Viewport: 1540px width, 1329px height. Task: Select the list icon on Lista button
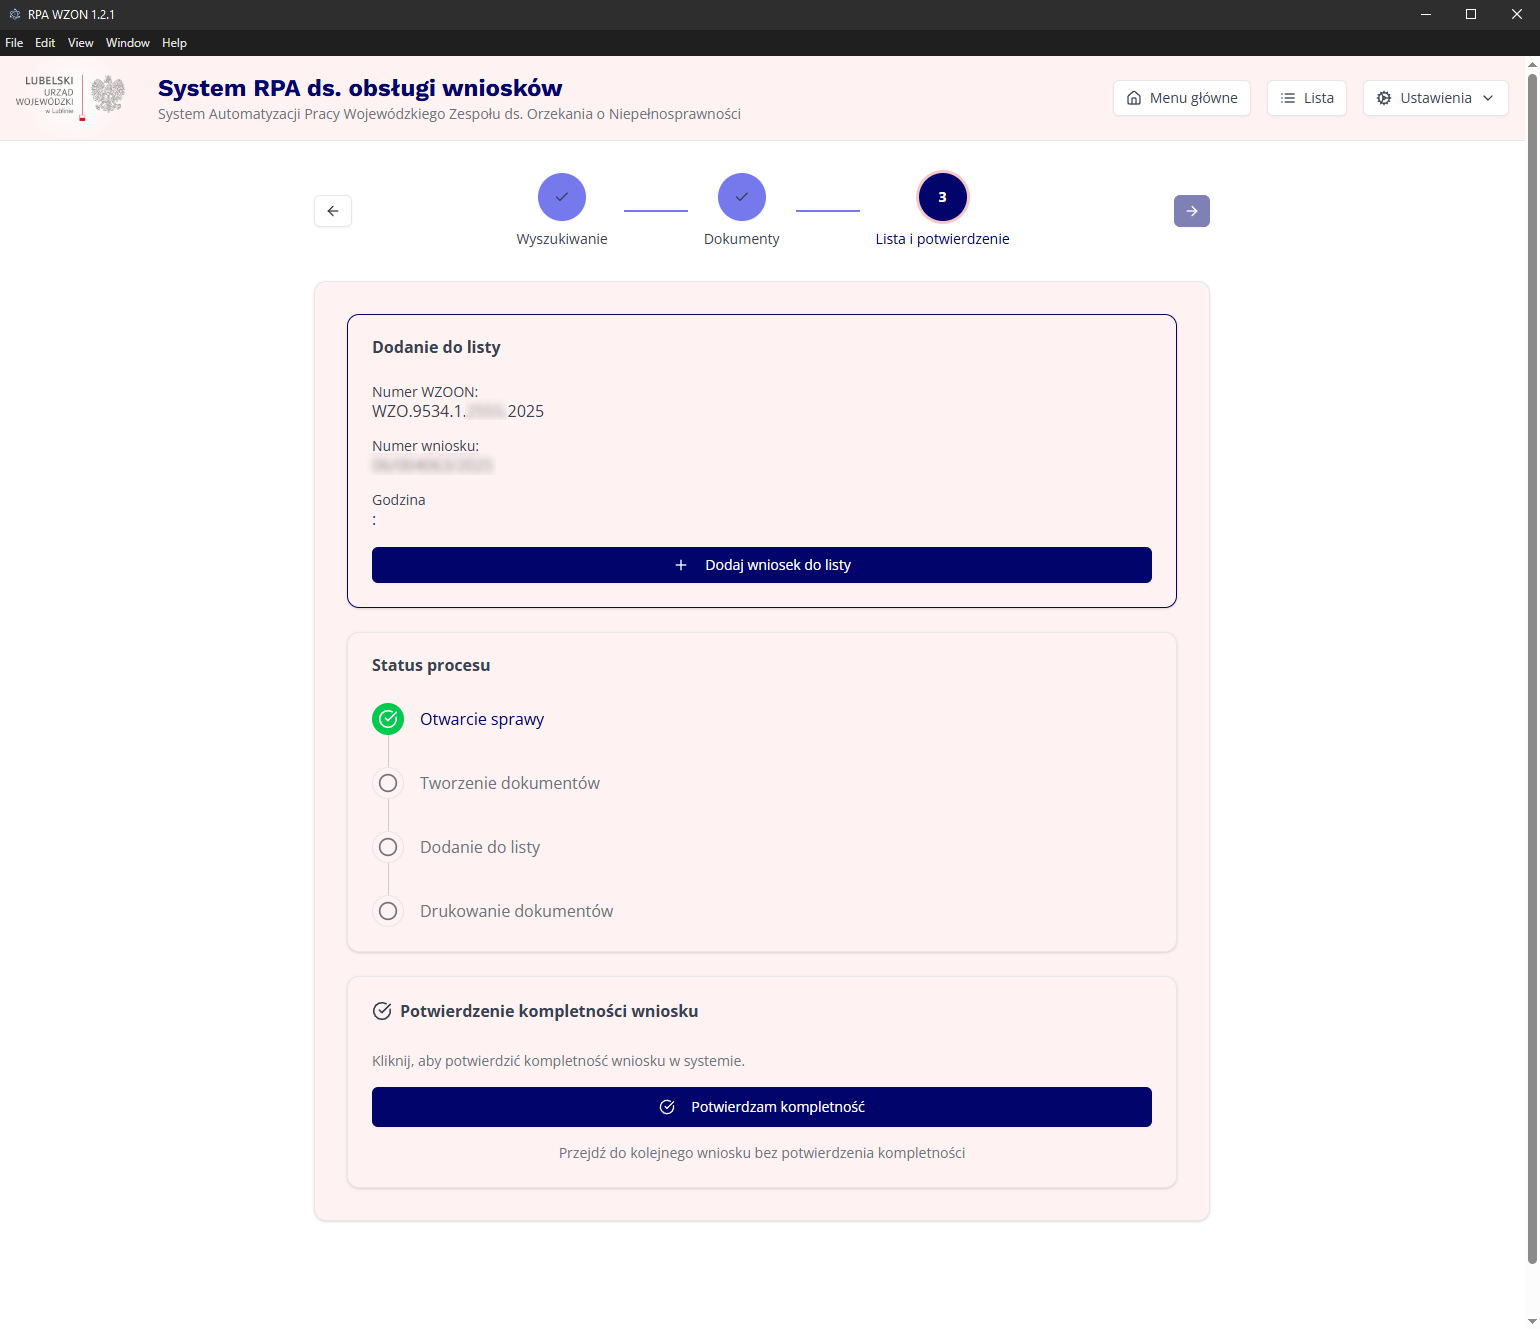[1287, 98]
